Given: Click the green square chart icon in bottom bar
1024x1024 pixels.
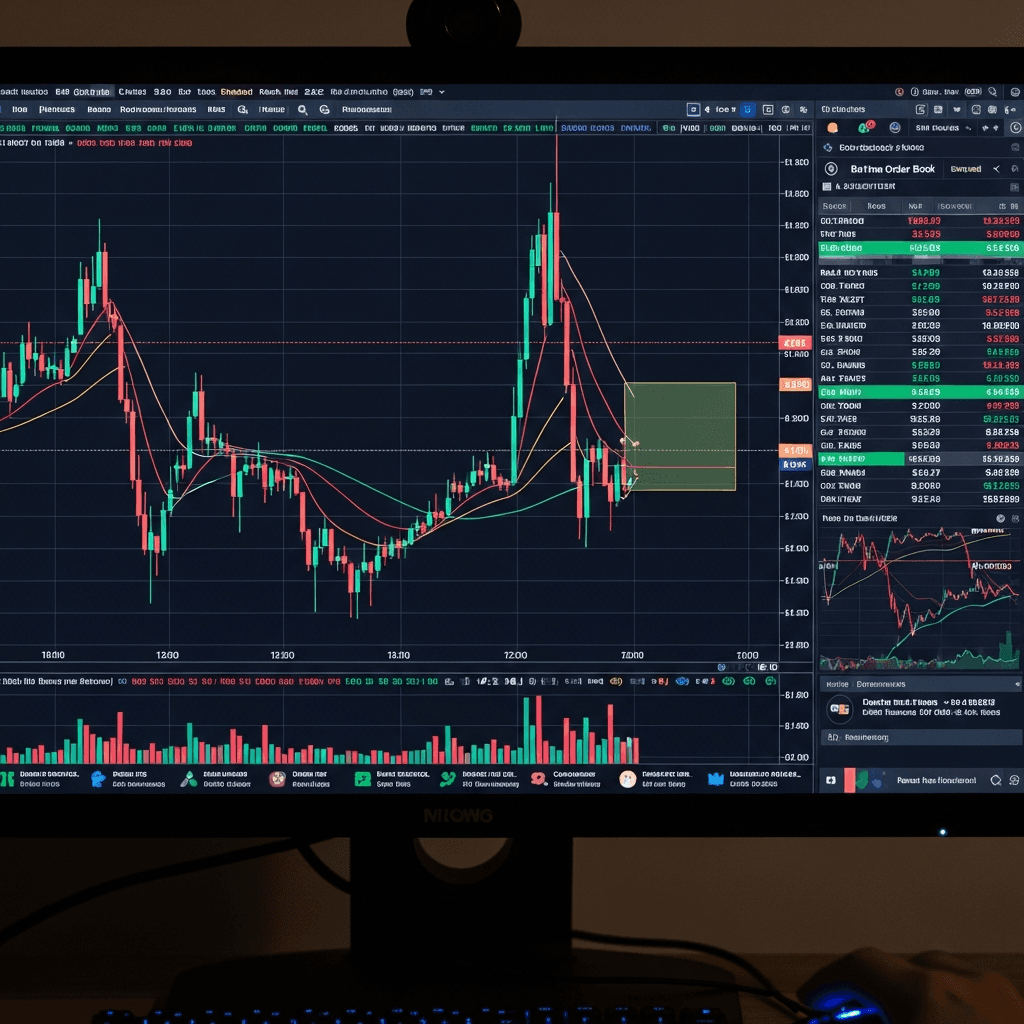Looking at the screenshot, I should pos(362,779).
